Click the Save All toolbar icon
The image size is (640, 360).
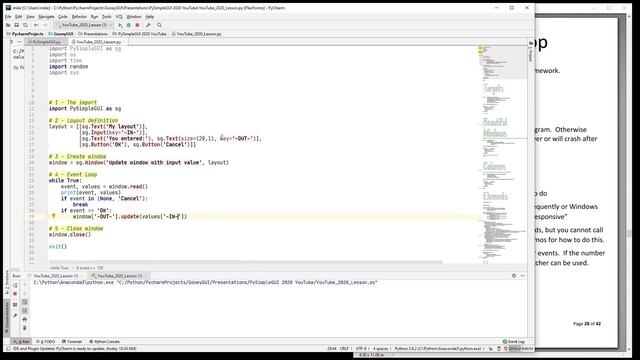(17, 25)
